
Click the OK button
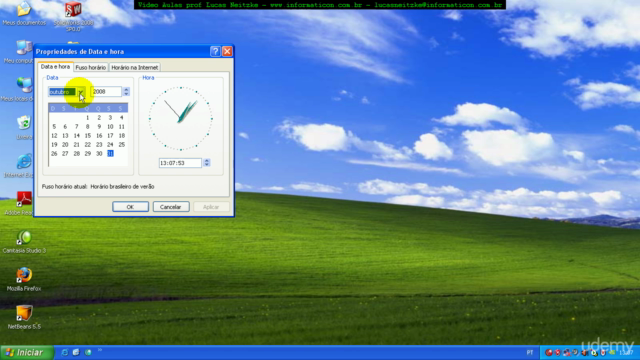130,207
